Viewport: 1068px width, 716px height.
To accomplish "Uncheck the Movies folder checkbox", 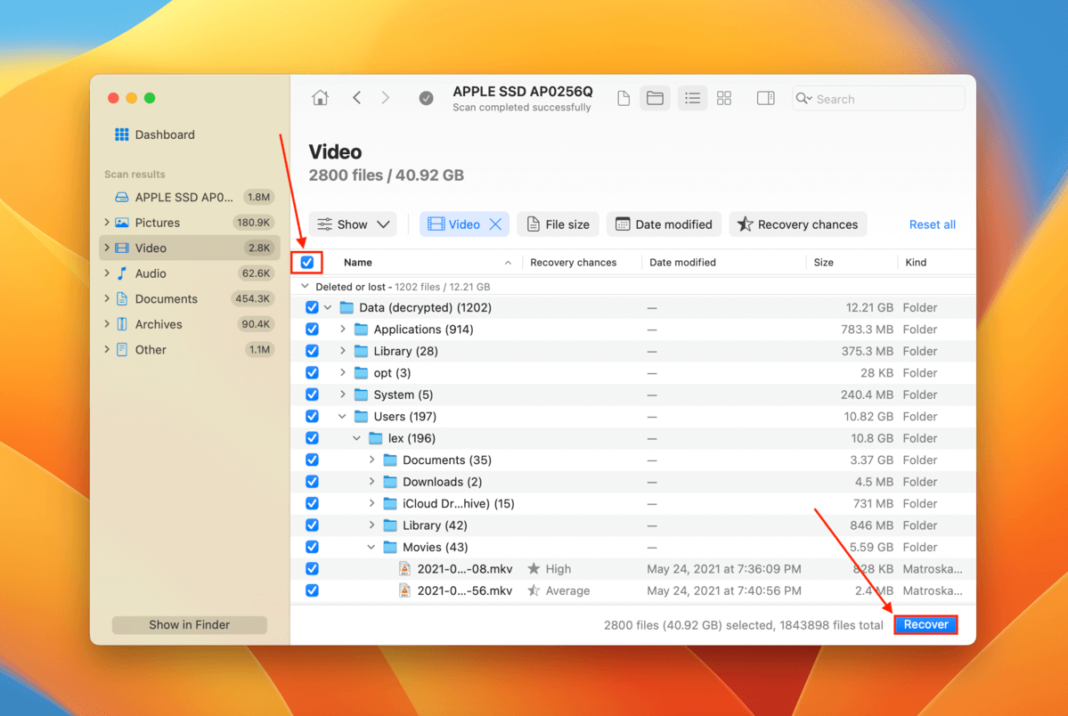I will pos(312,547).
